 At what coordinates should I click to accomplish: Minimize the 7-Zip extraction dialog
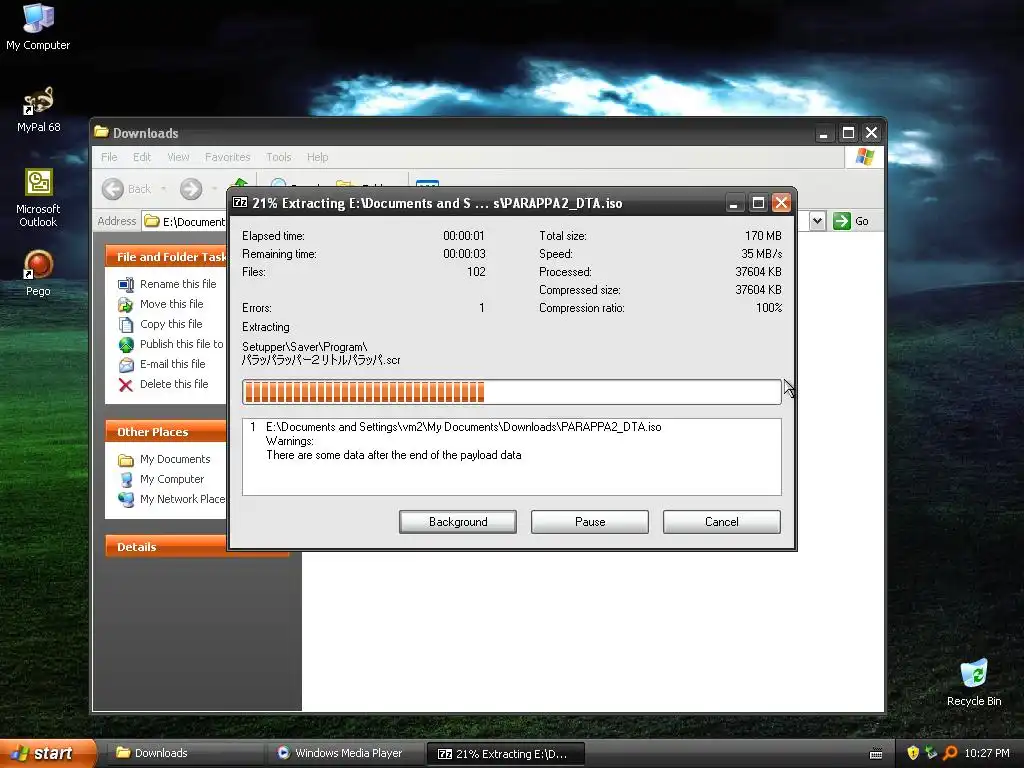click(734, 203)
